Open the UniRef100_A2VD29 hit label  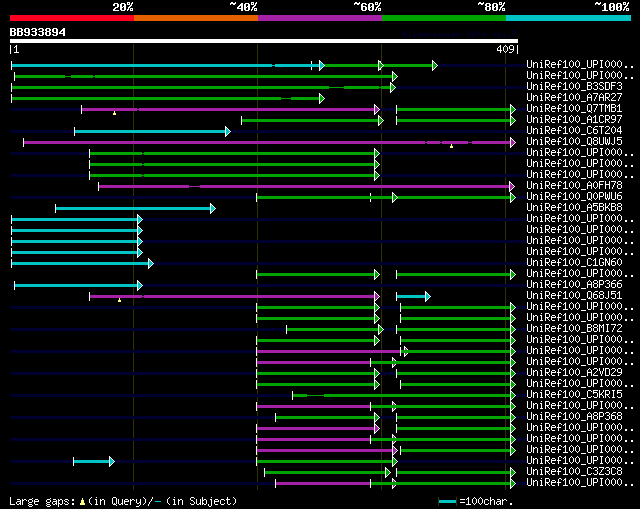pos(574,373)
